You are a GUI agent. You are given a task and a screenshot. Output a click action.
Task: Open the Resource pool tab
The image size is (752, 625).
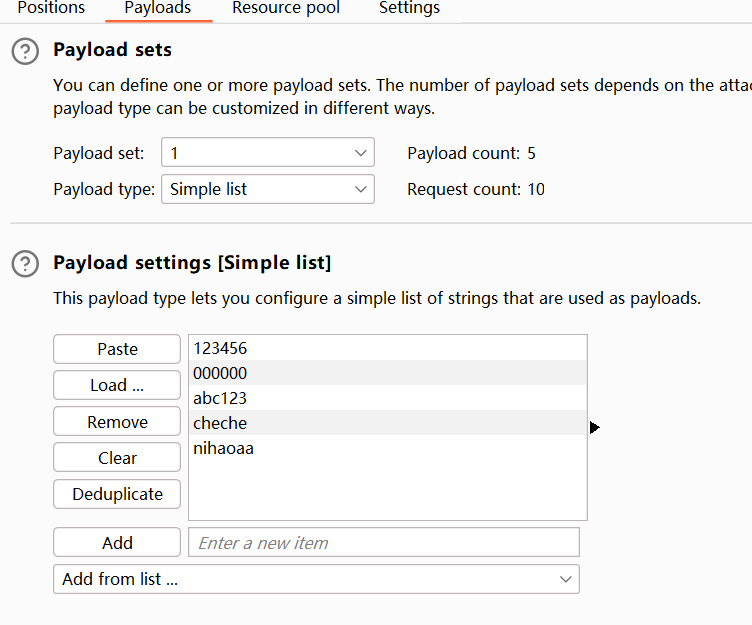[x=286, y=8]
